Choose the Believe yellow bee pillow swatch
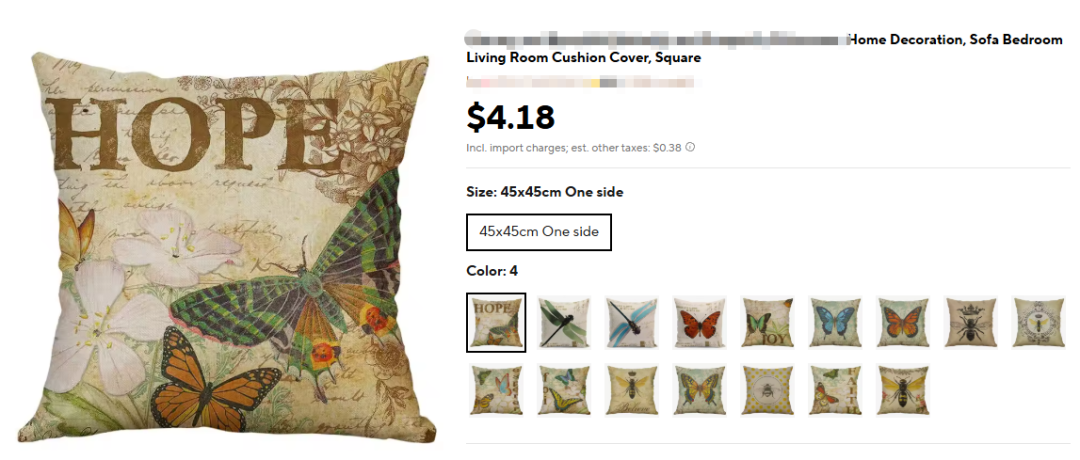The image size is (1080, 460). coord(632,390)
